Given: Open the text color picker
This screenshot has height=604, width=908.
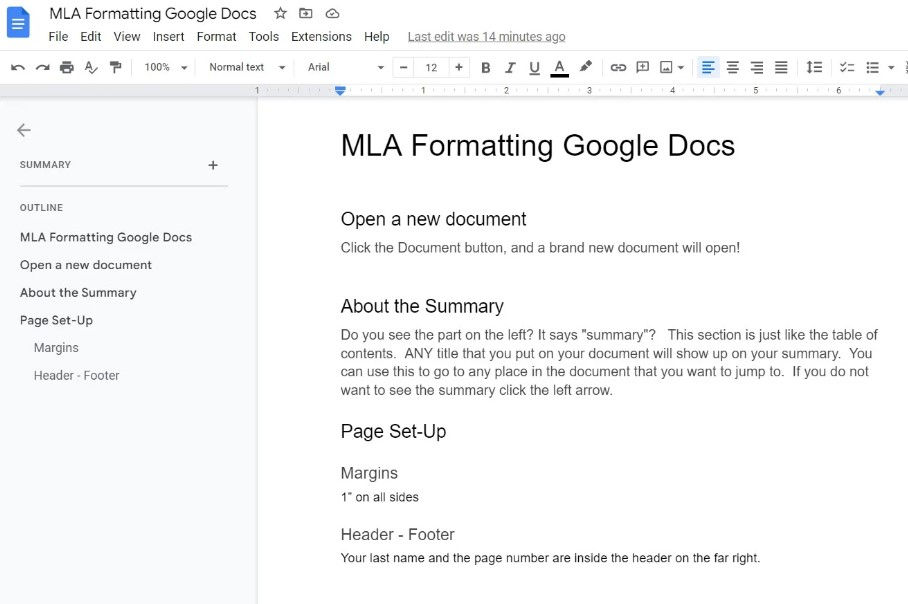Looking at the screenshot, I should (559, 68).
